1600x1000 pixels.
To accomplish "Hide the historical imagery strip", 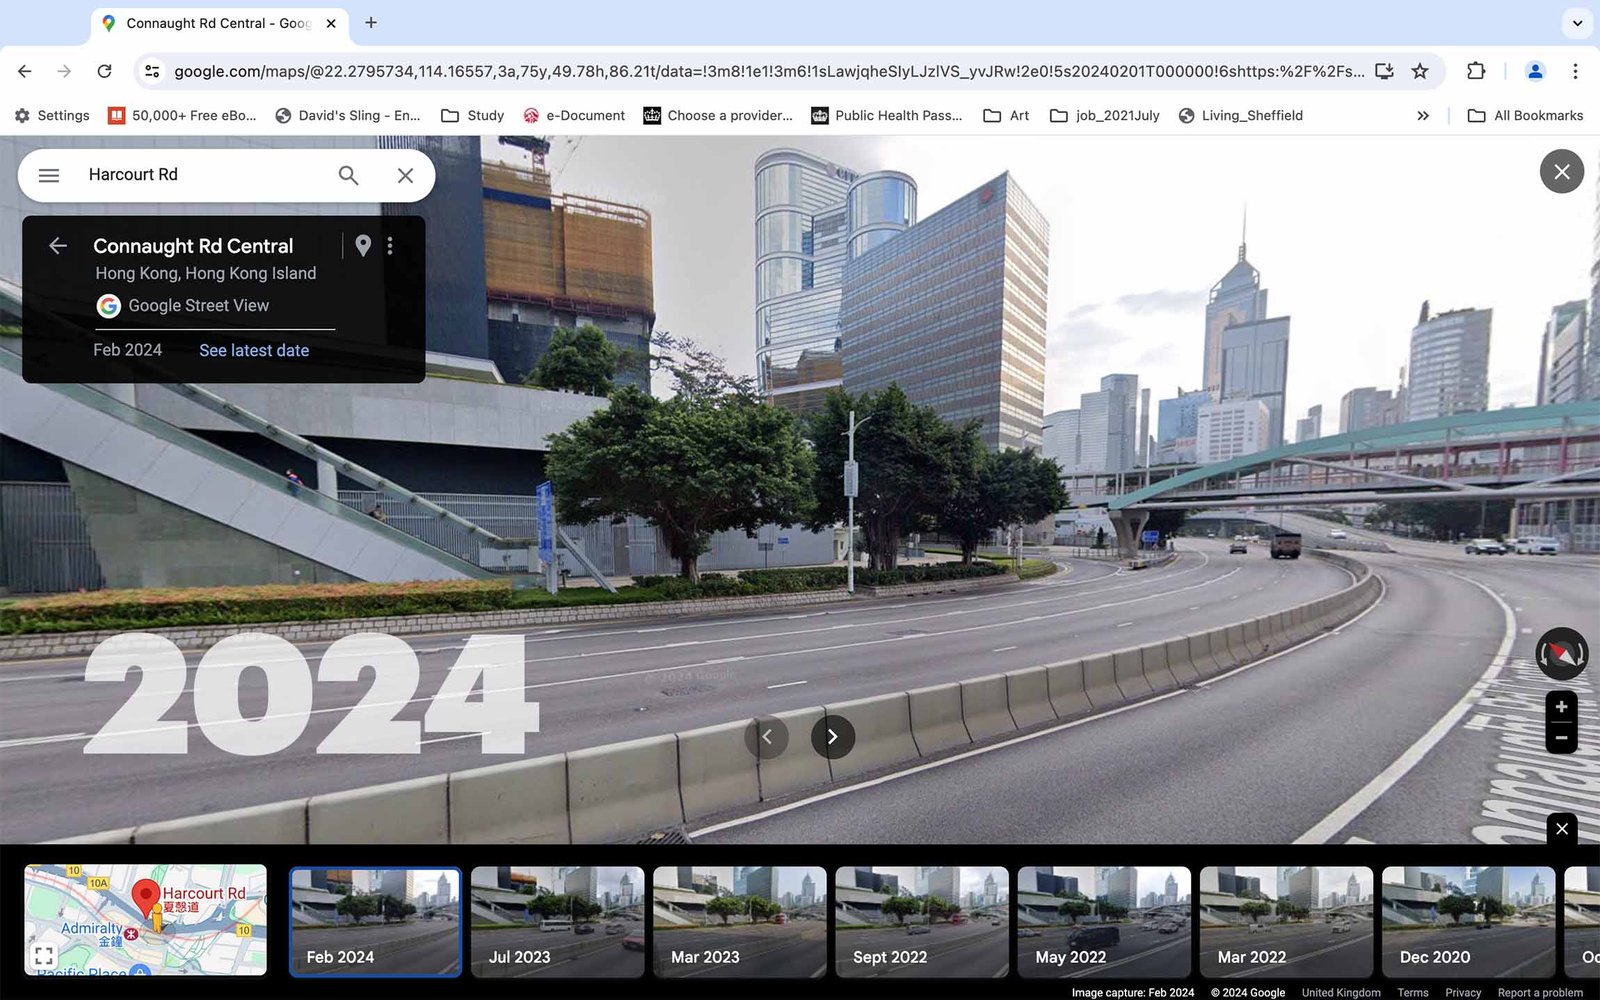I will [x=1562, y=829].
